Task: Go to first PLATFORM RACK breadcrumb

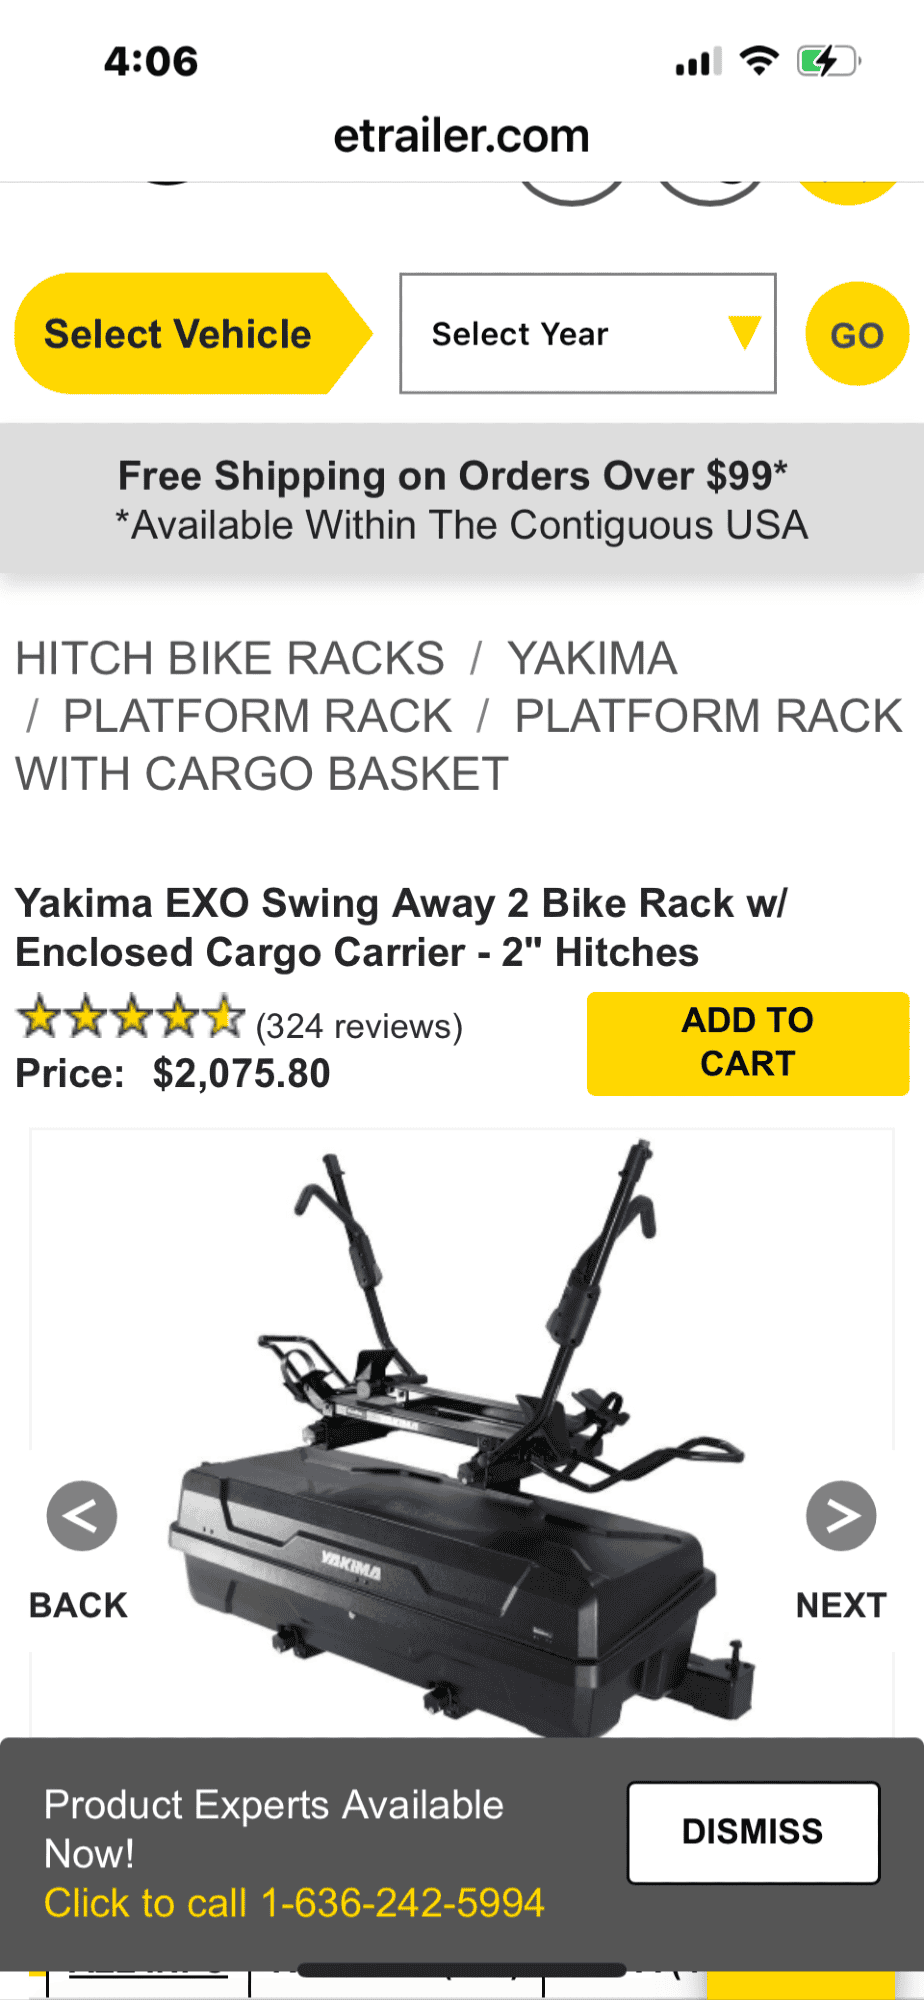Action: tap(258, 716)
